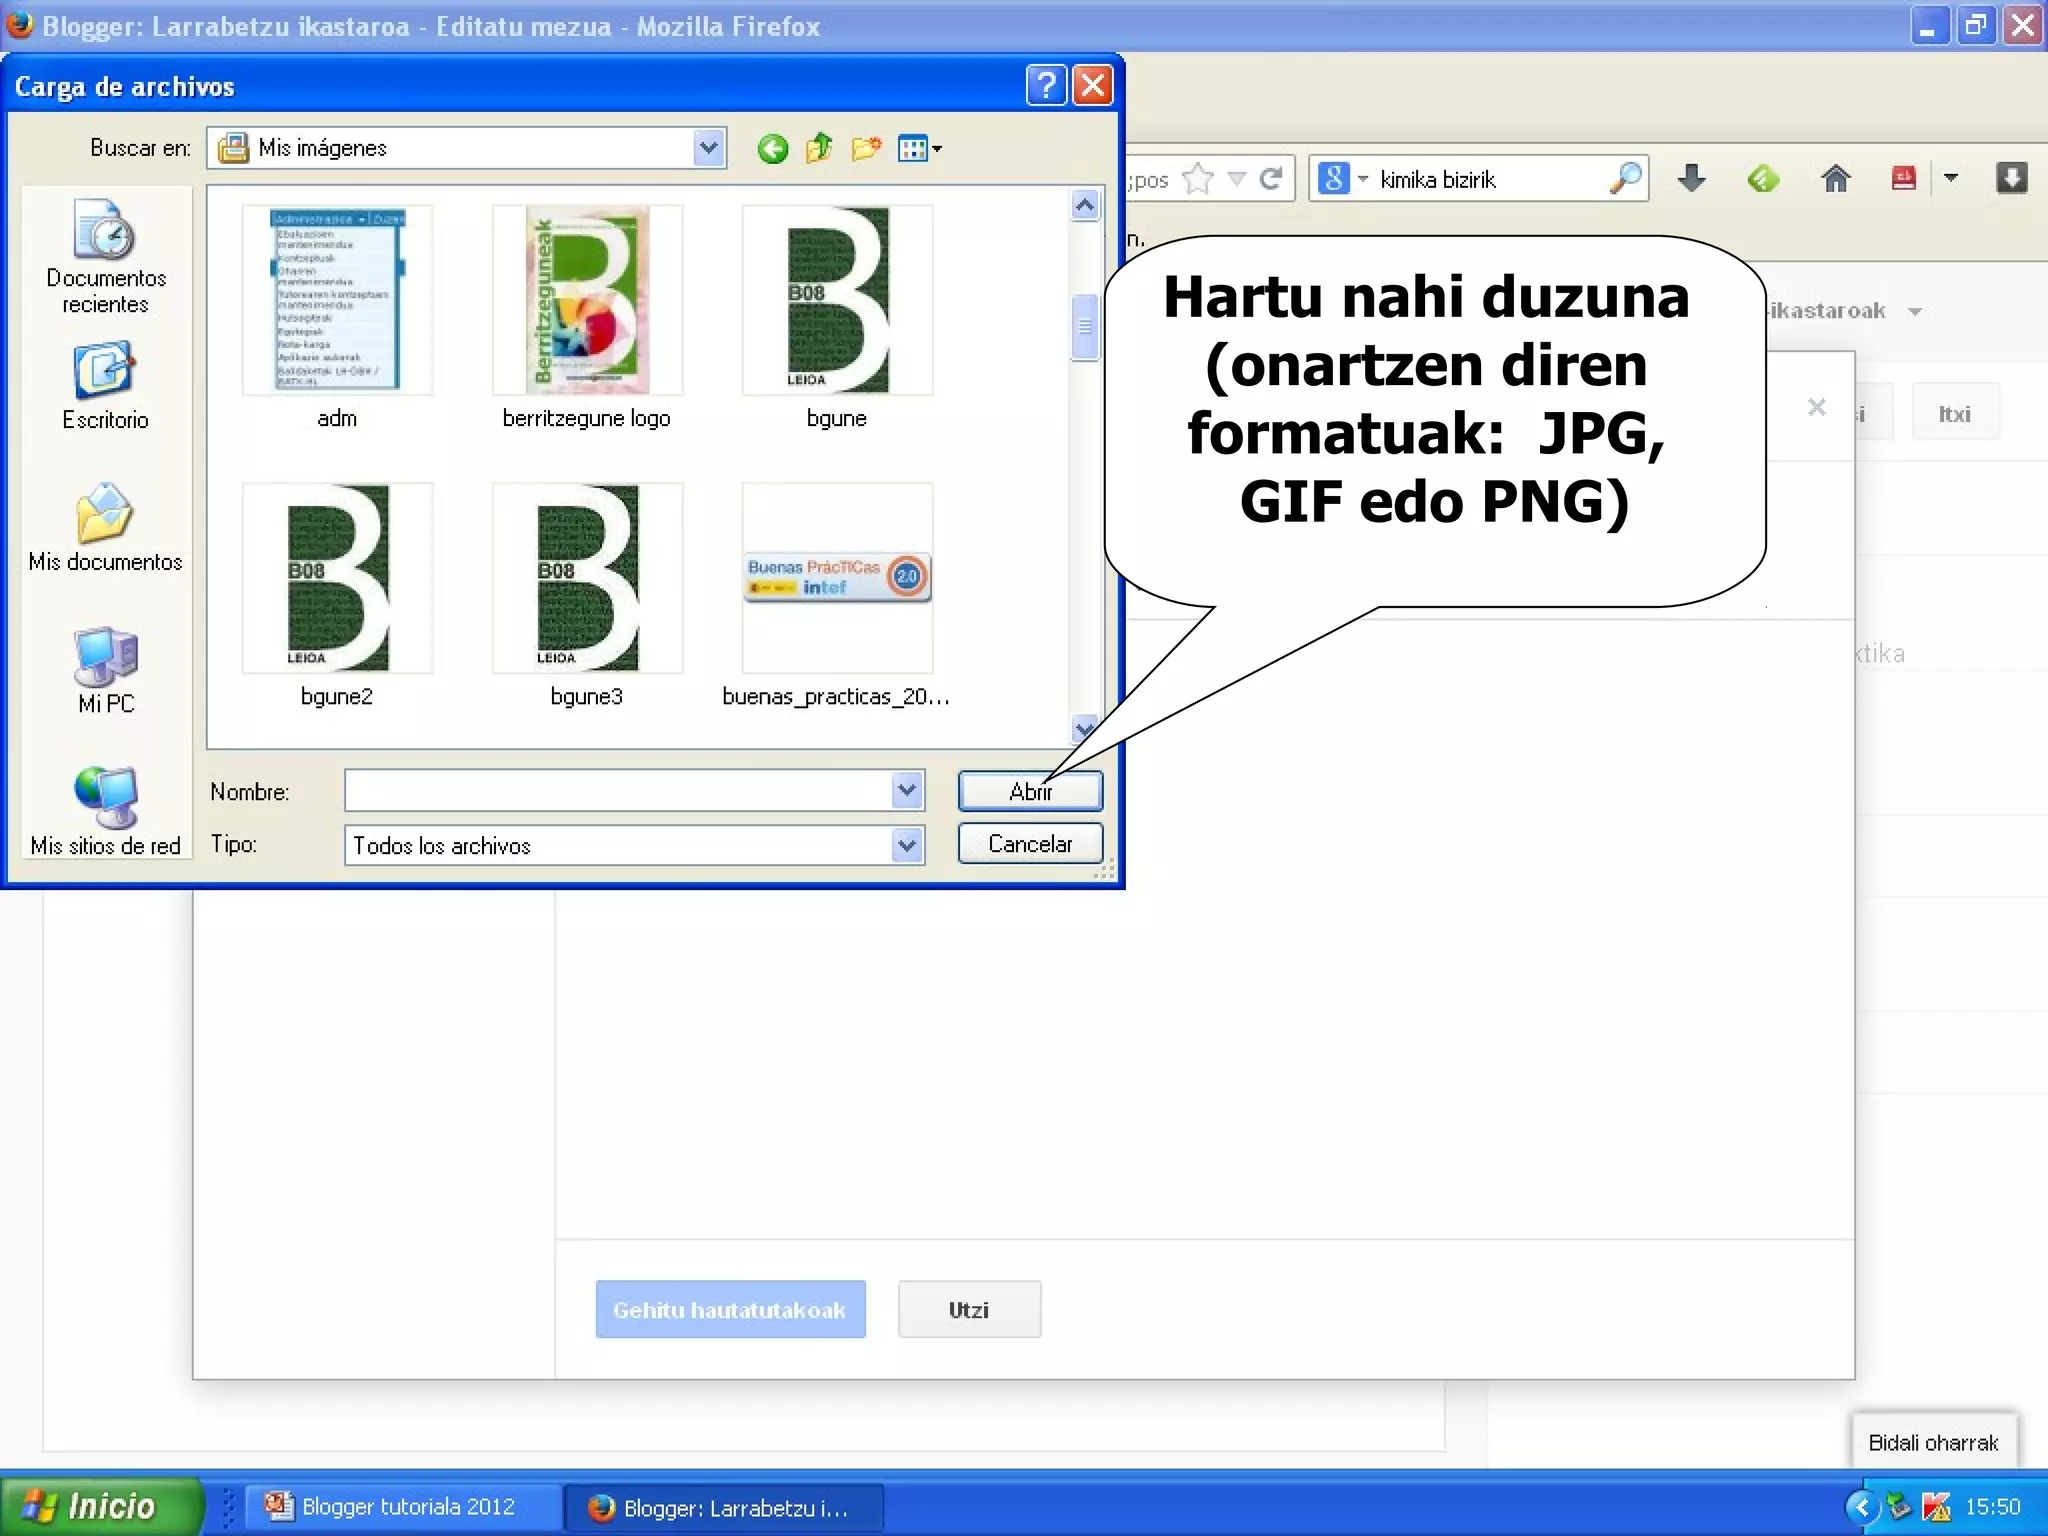The image size is (2048, 1536).
Task: Expand the Nombre filename dropdown arrow
Action: [x=907, y=791]
